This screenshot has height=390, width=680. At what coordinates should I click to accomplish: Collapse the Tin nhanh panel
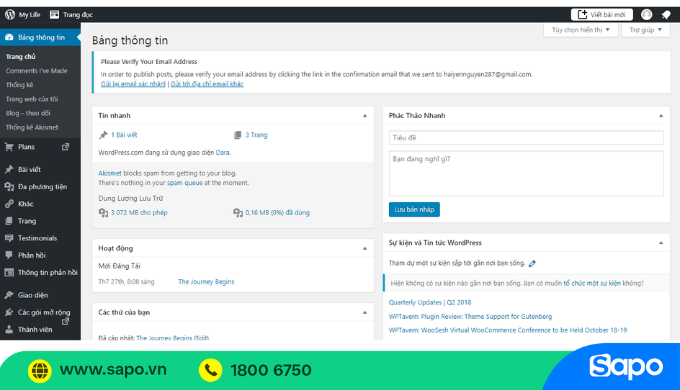pyautogui.click(x=365, y=116)
